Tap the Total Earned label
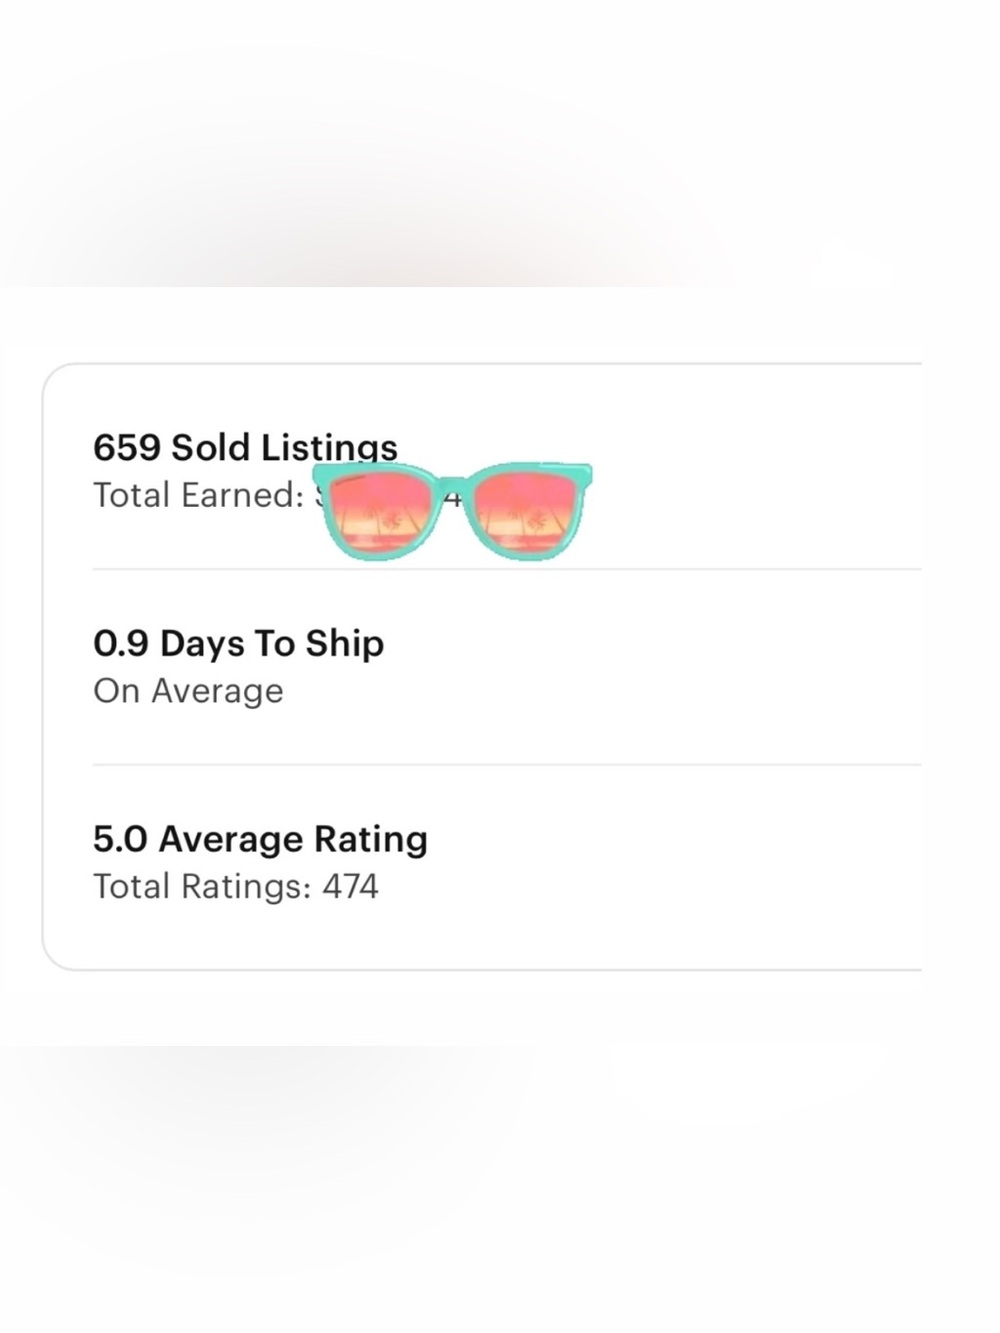Image resolution: width=1000 pixels, height=1333 pixels. point(198,495)
